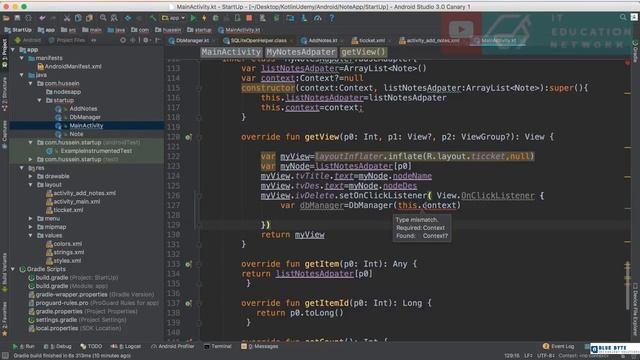Collapse the Gradle Scripts node
The image size is (640, 360).
(13, 269)
